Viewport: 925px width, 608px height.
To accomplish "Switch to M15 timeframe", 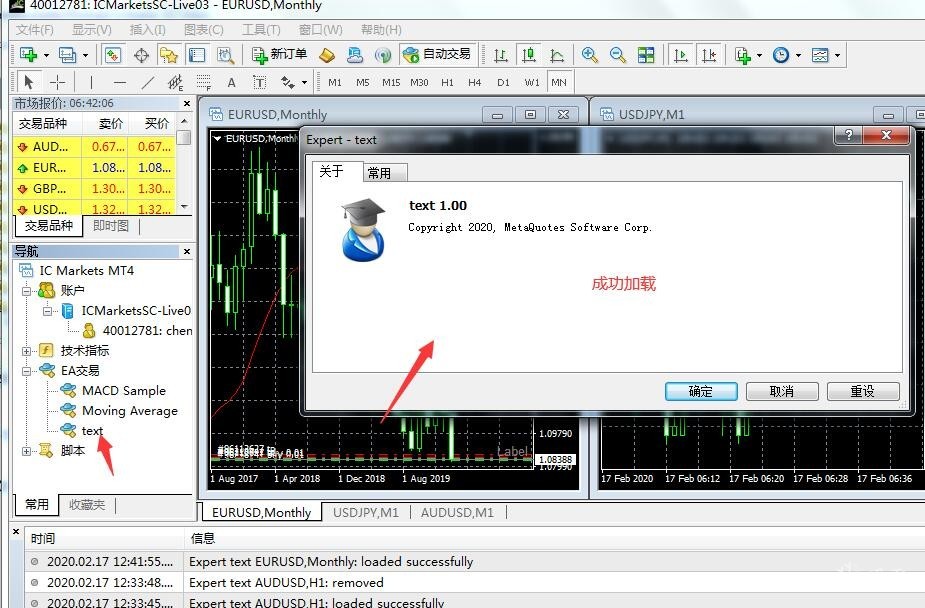I will coord(391,82).
